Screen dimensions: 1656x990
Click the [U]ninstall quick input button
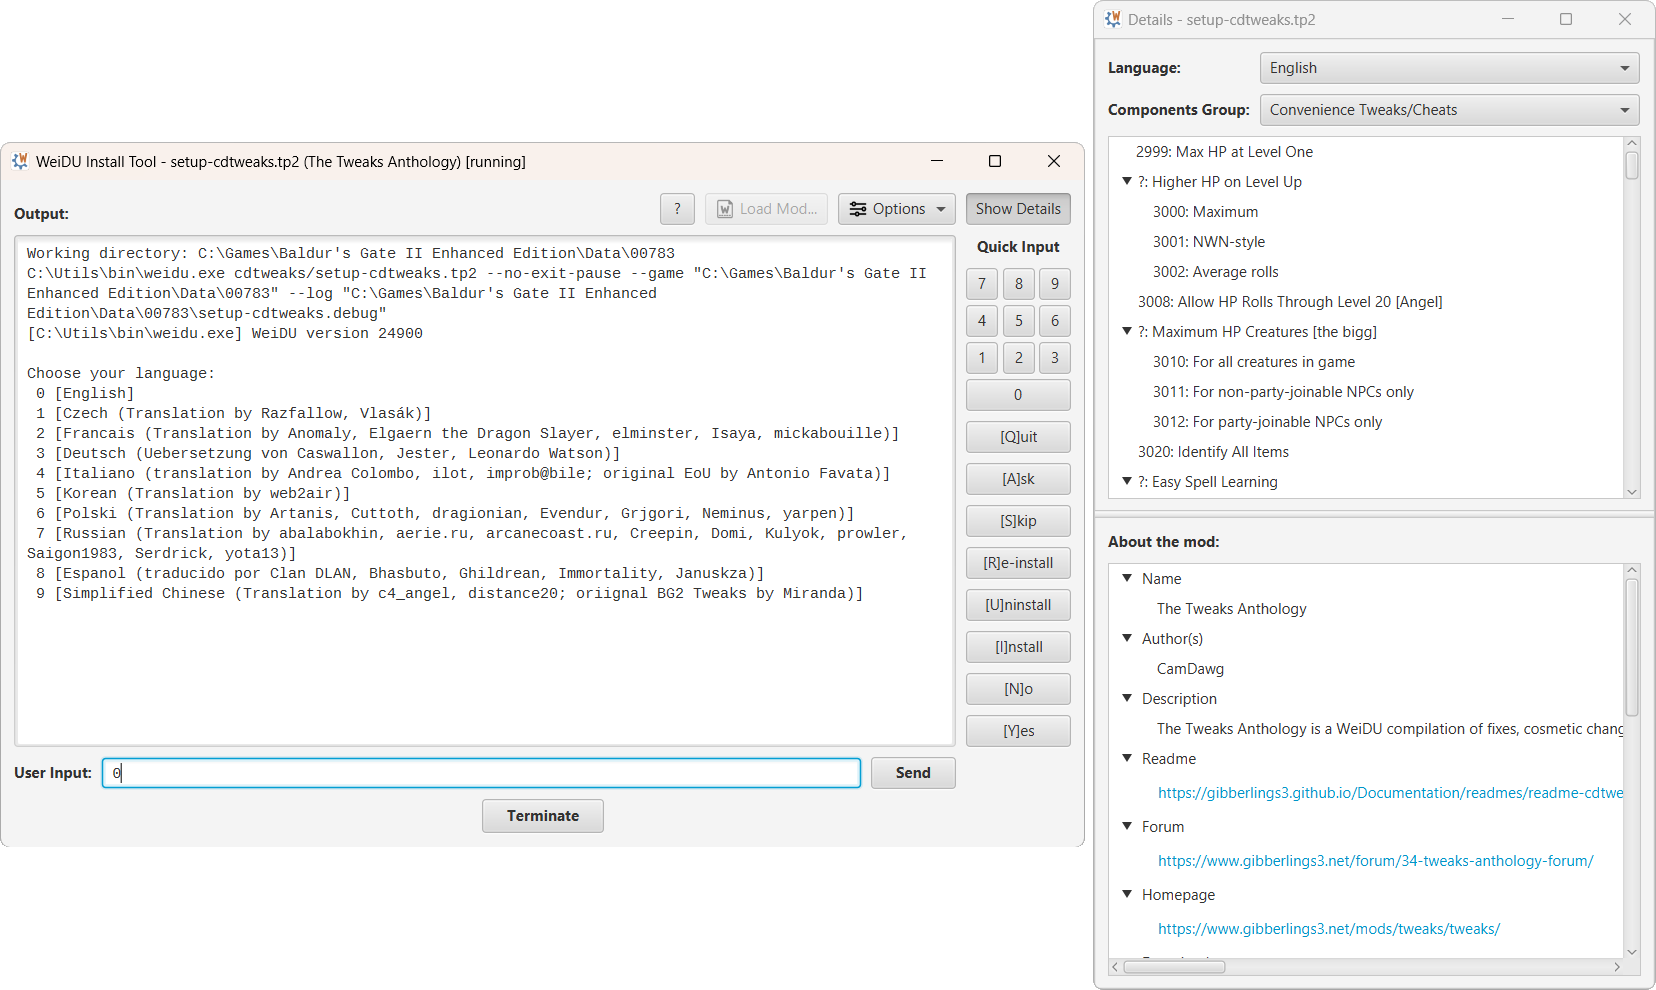click(x=1018, y=605)
